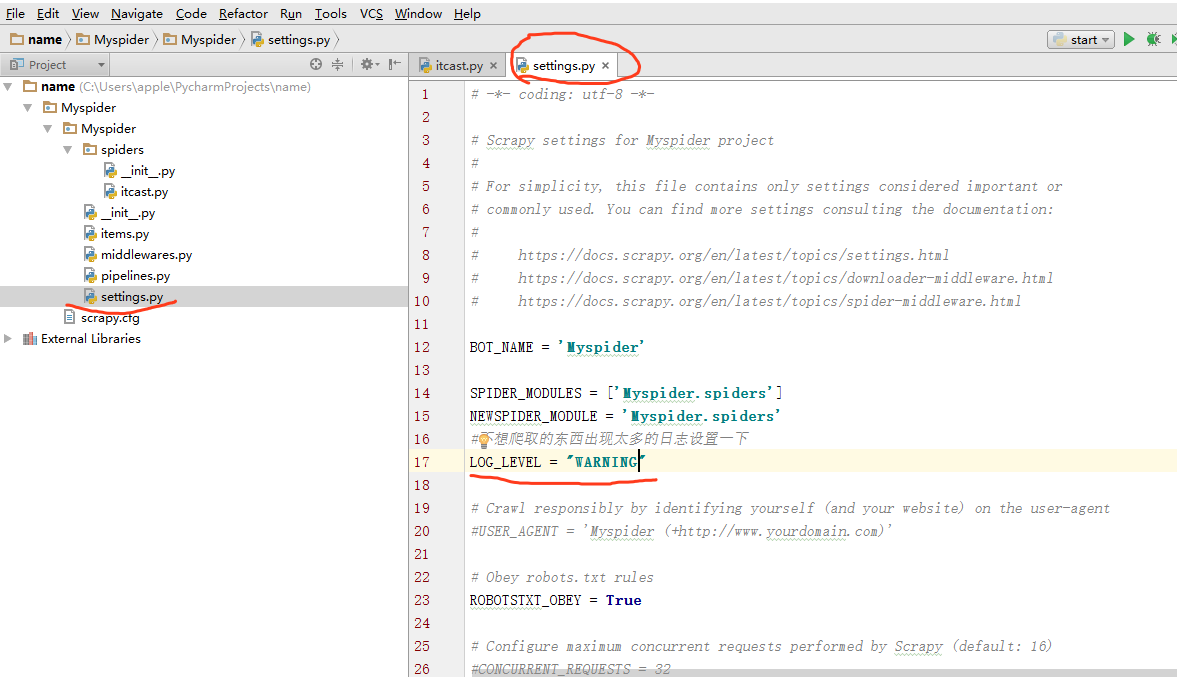Collapse the 'name' root project node
The height and width of the screenshot is (677, 1177).
pyautogui.click(x=8, y=86)
